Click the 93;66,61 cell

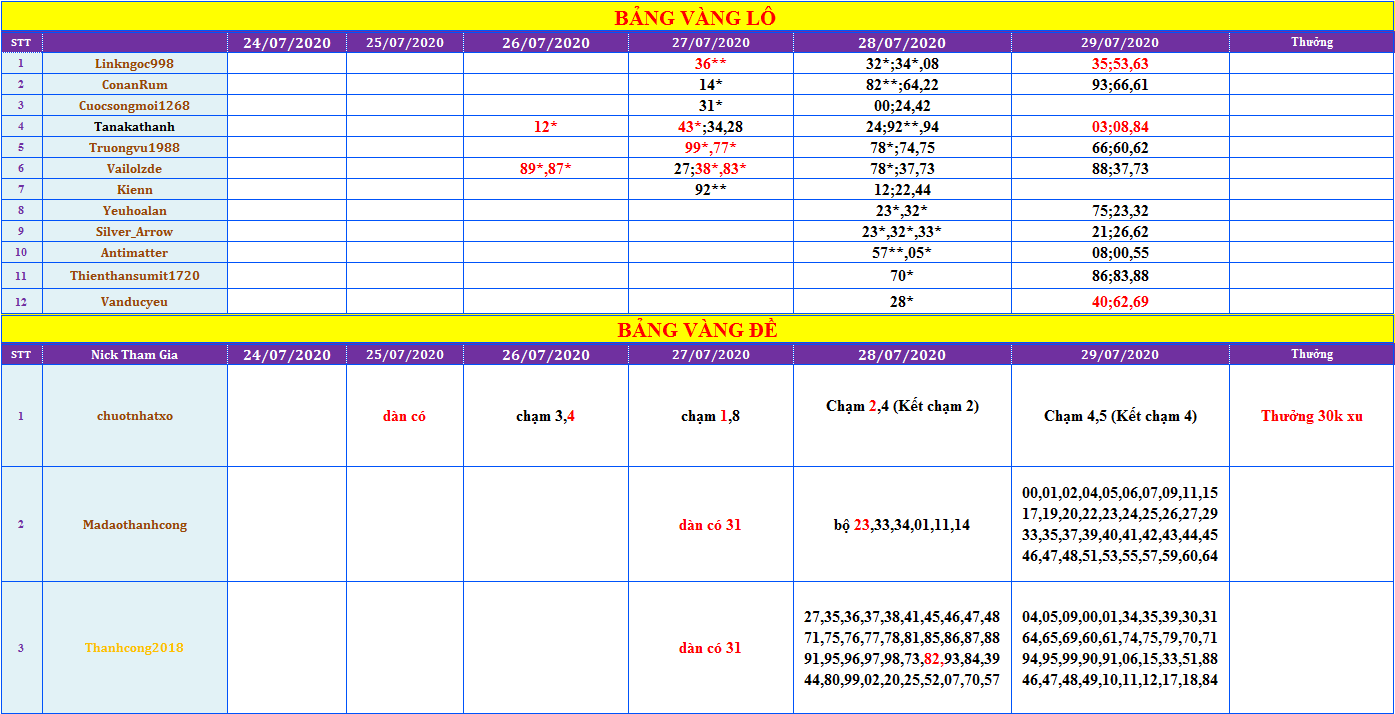(x=1120, y=85)
